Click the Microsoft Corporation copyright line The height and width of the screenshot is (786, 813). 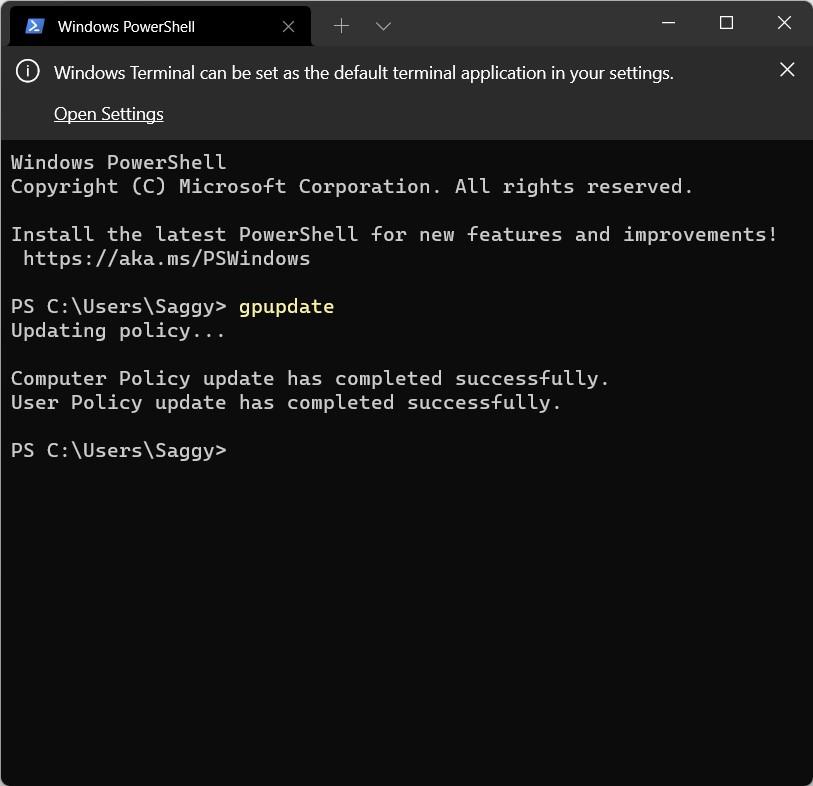tap(351, 186)
